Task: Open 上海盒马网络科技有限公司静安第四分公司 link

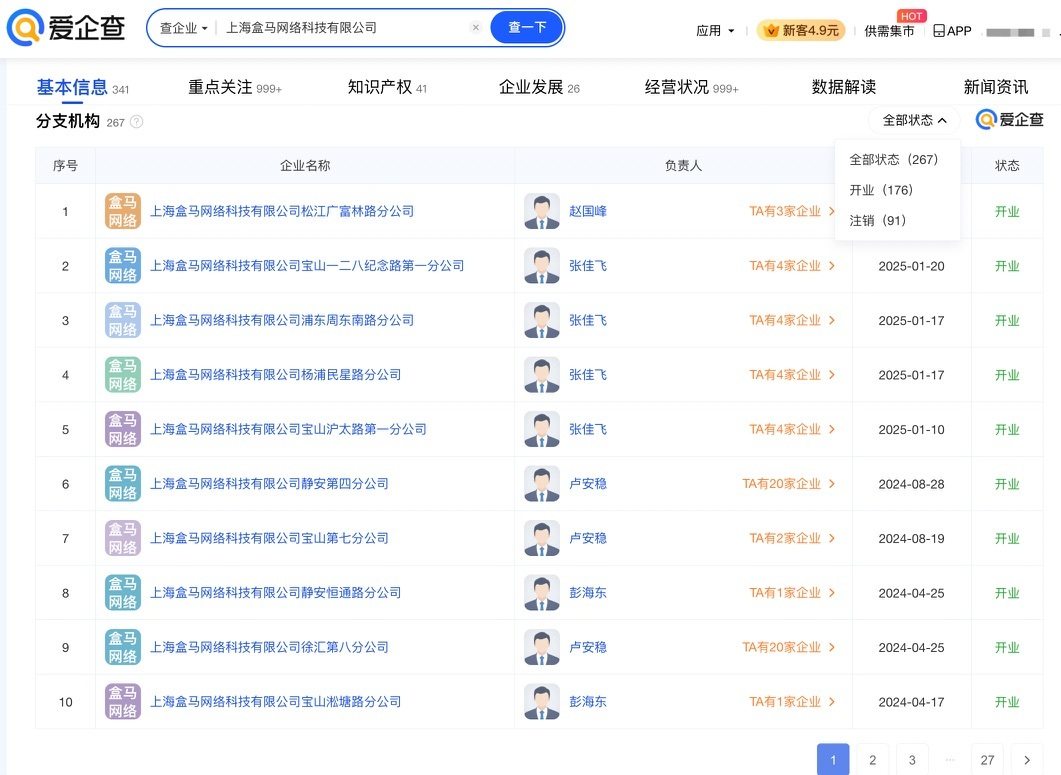Action: [x=269, y=484]
